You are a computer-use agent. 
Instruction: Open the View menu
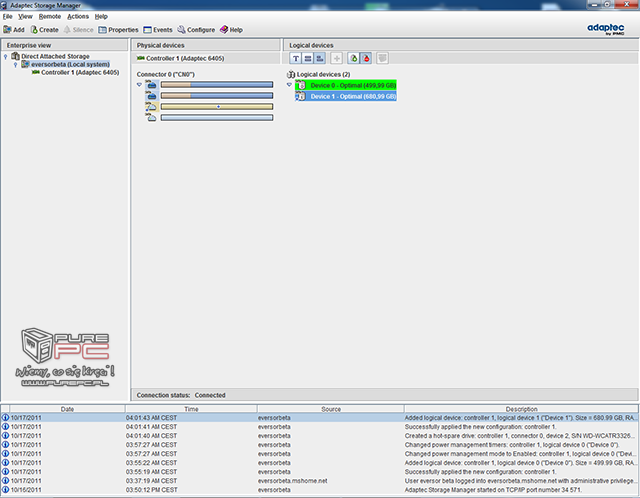point(25,16)
